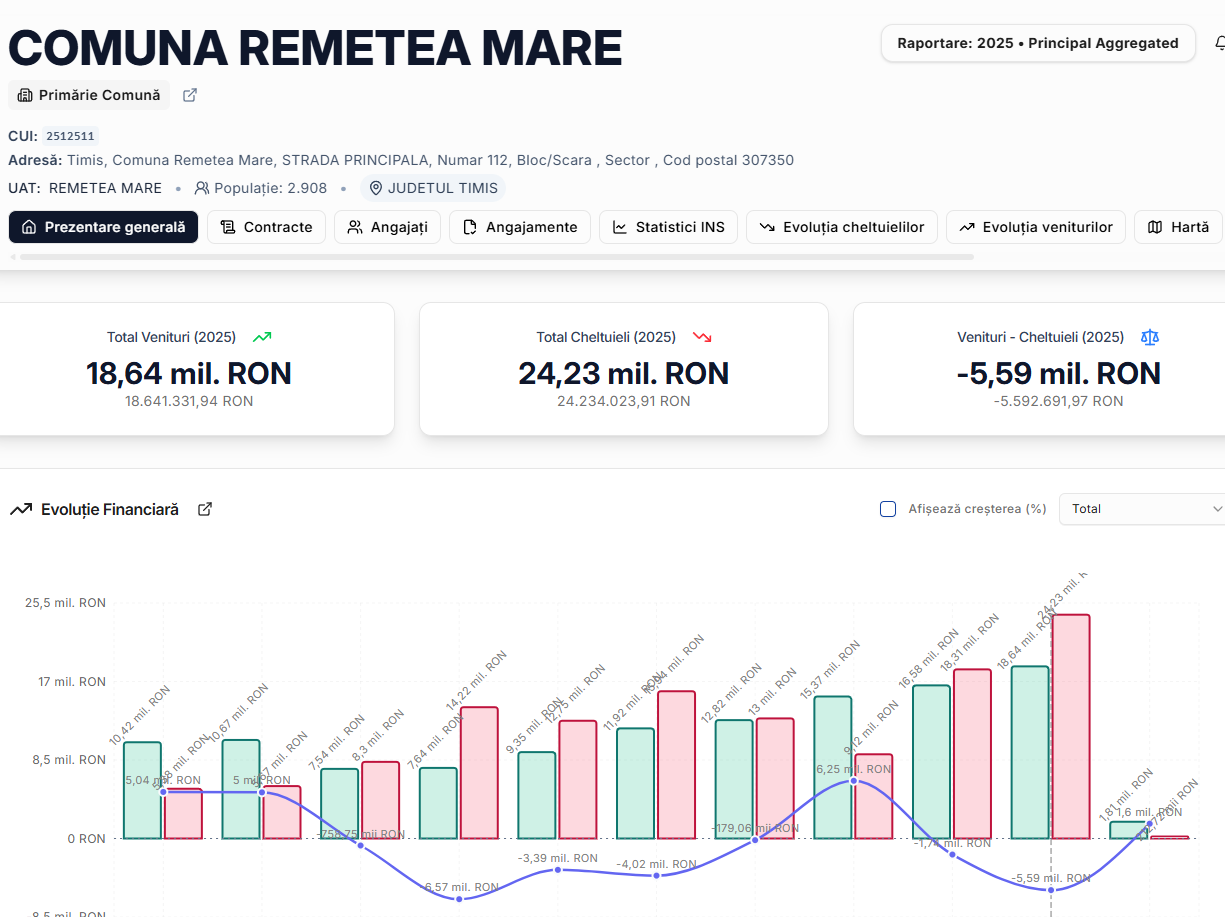Click the 2025 red expenses bar in chart
Screen dimensions: 1225x917
point(1071,726)
